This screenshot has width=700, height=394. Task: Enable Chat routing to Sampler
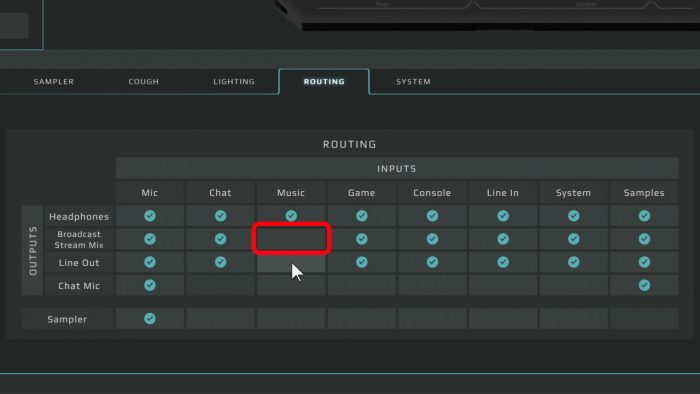(221, 319)
